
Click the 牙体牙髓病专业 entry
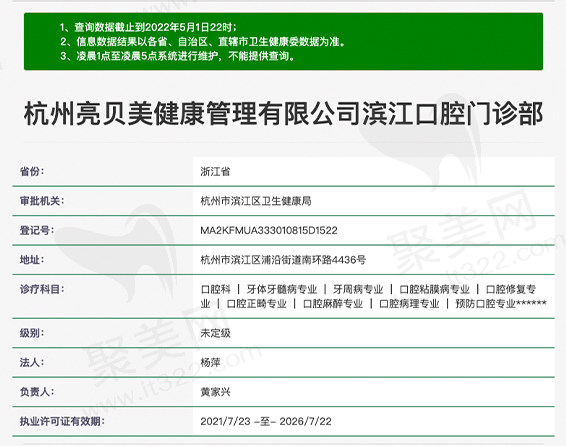click(x=282, y=289)
